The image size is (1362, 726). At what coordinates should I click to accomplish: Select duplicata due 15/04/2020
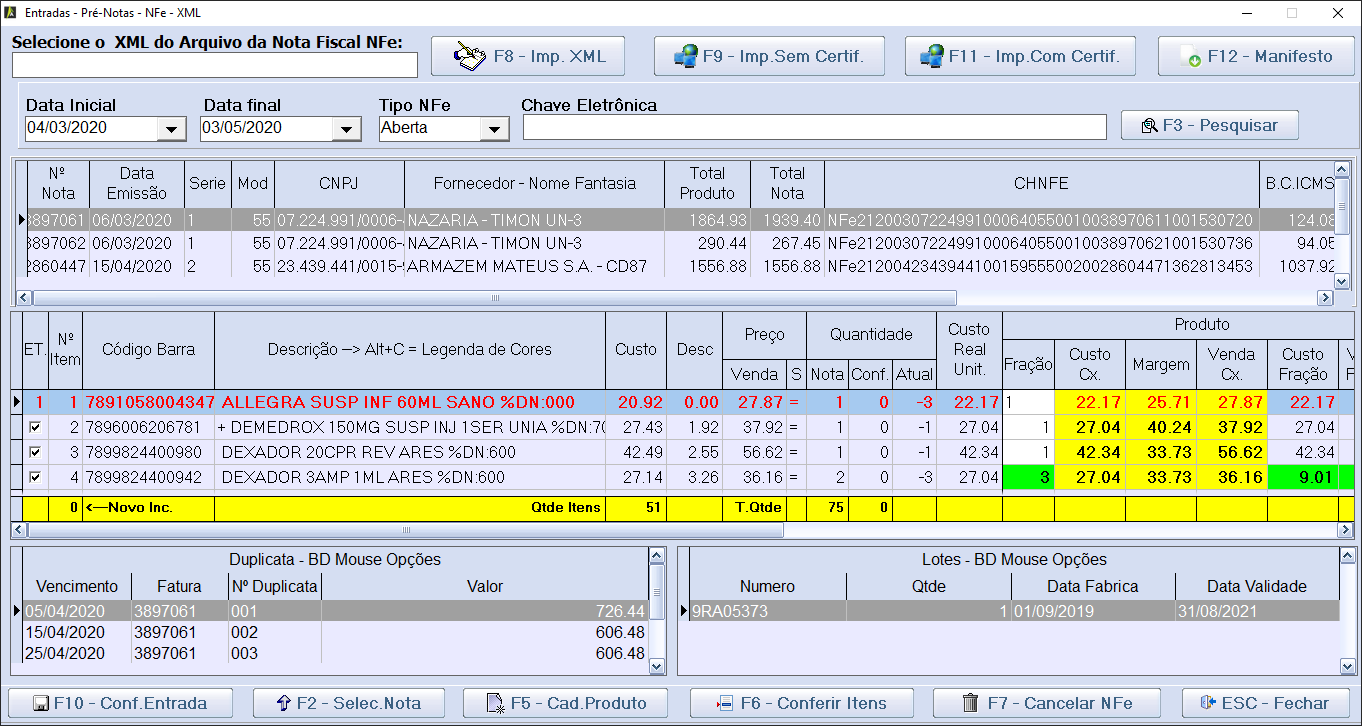[x=335, y=633]
